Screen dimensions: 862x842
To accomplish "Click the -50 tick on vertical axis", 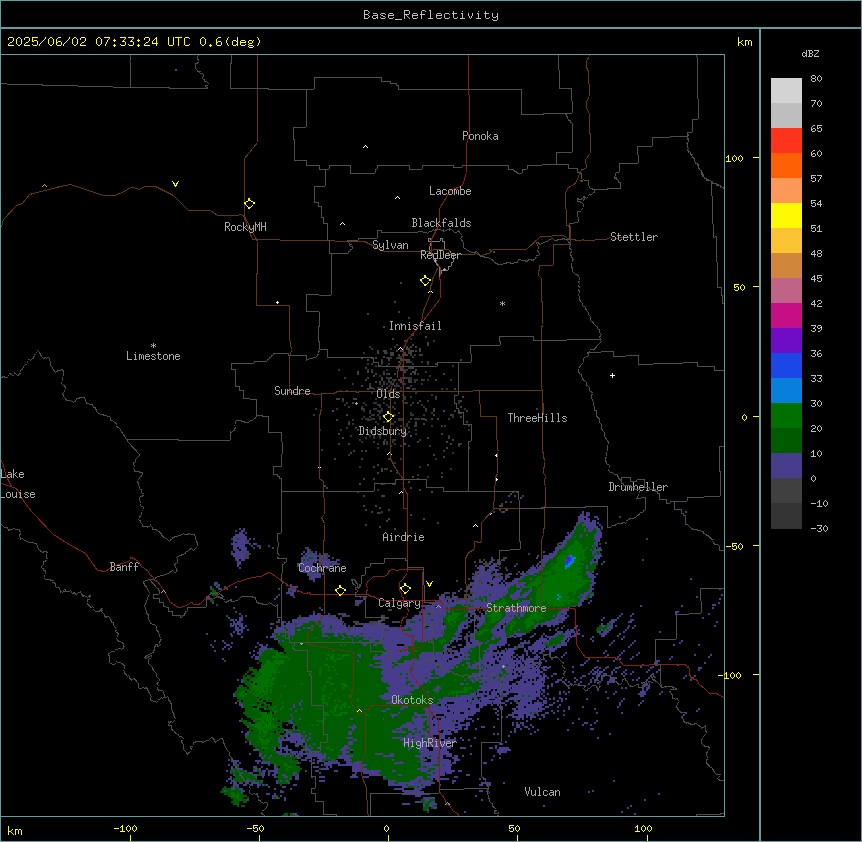I will click(734, 546).
